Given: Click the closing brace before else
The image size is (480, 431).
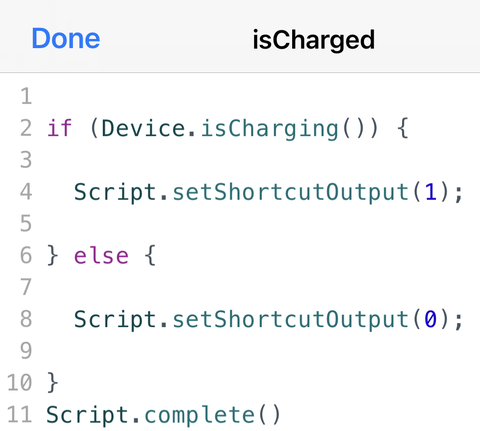Looking at the screenshot, I should (x=53, y=256).
